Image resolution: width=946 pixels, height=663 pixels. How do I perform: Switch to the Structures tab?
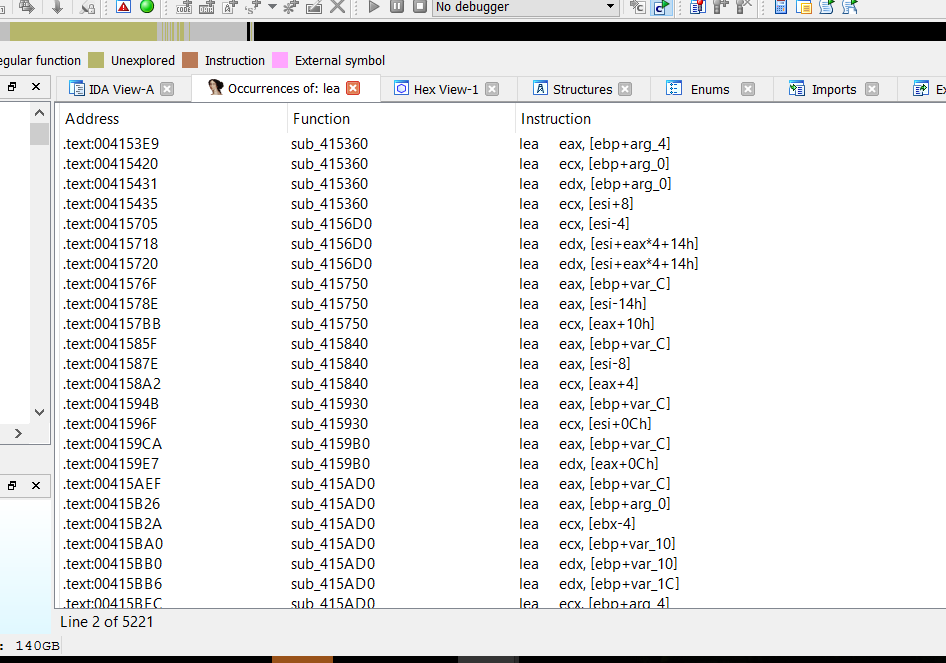point(581,89)
